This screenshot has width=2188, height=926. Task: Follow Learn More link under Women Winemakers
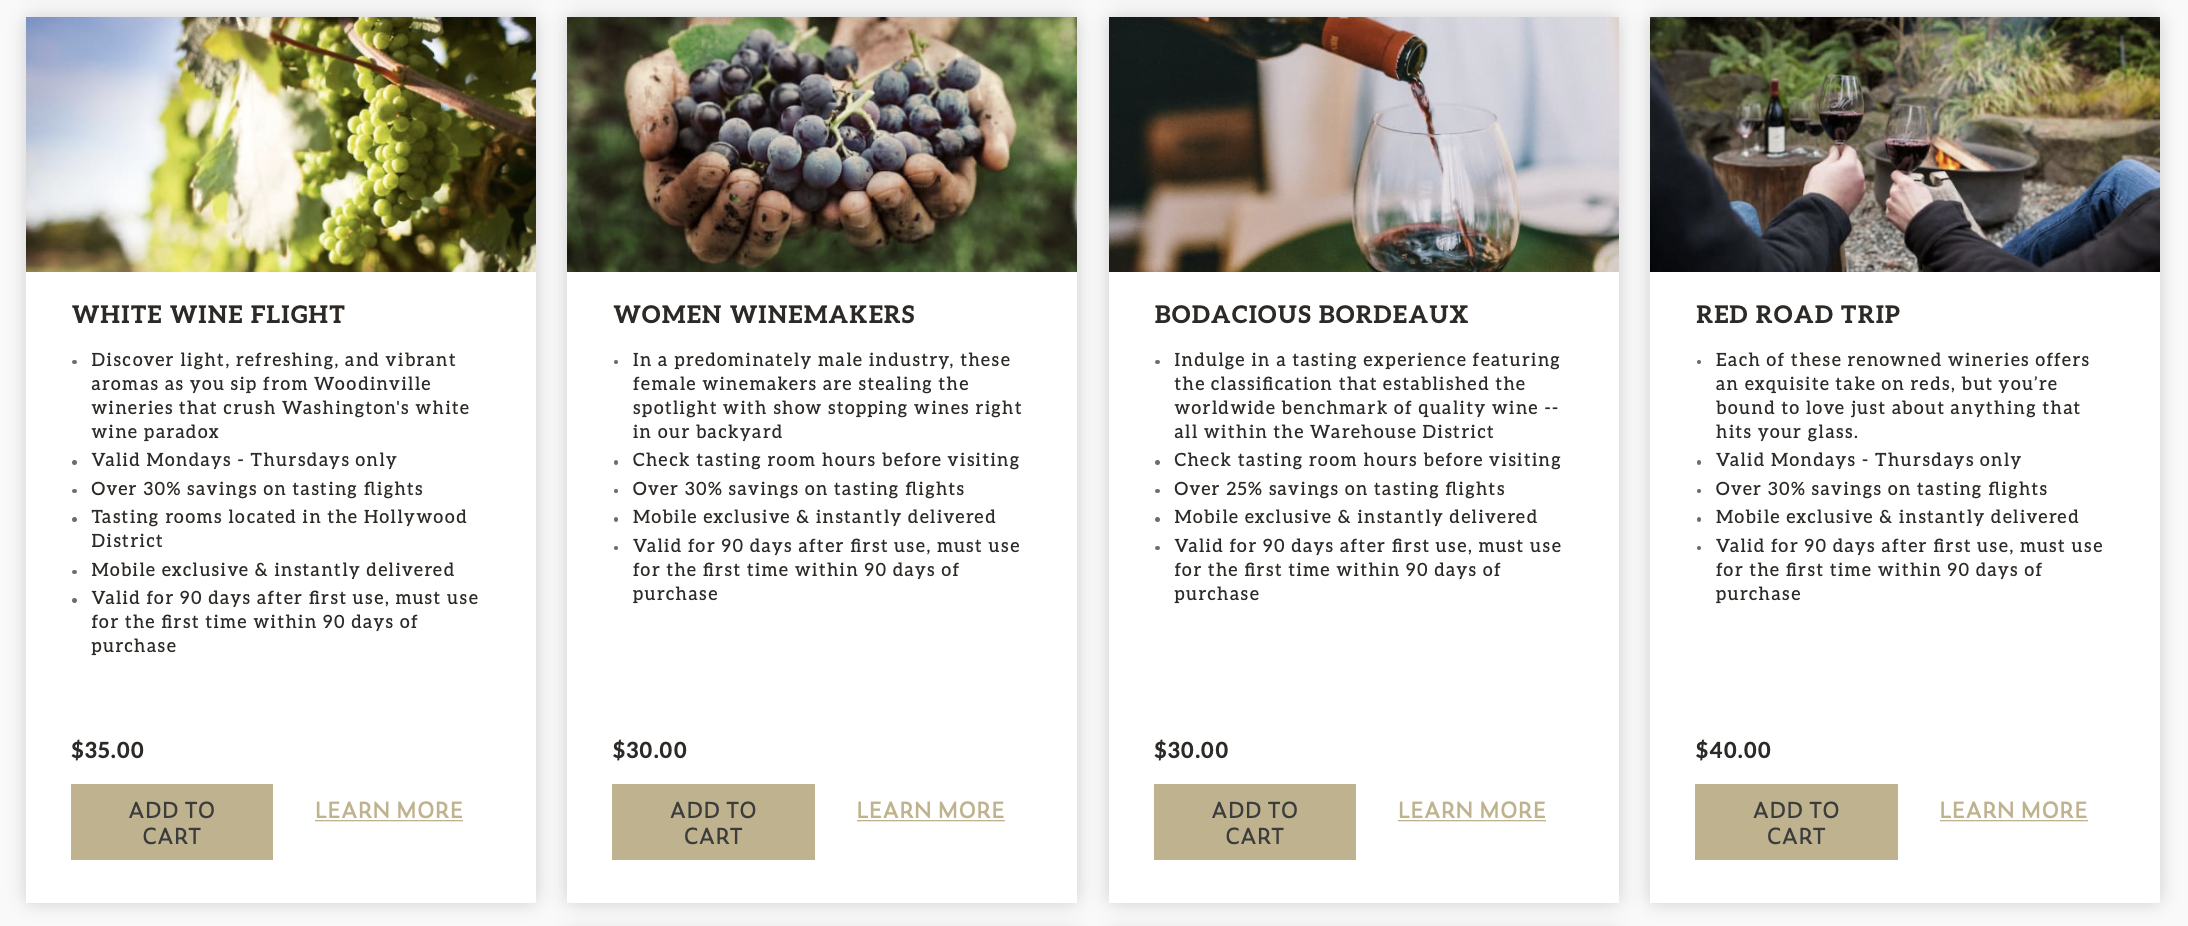click(930, 810)
